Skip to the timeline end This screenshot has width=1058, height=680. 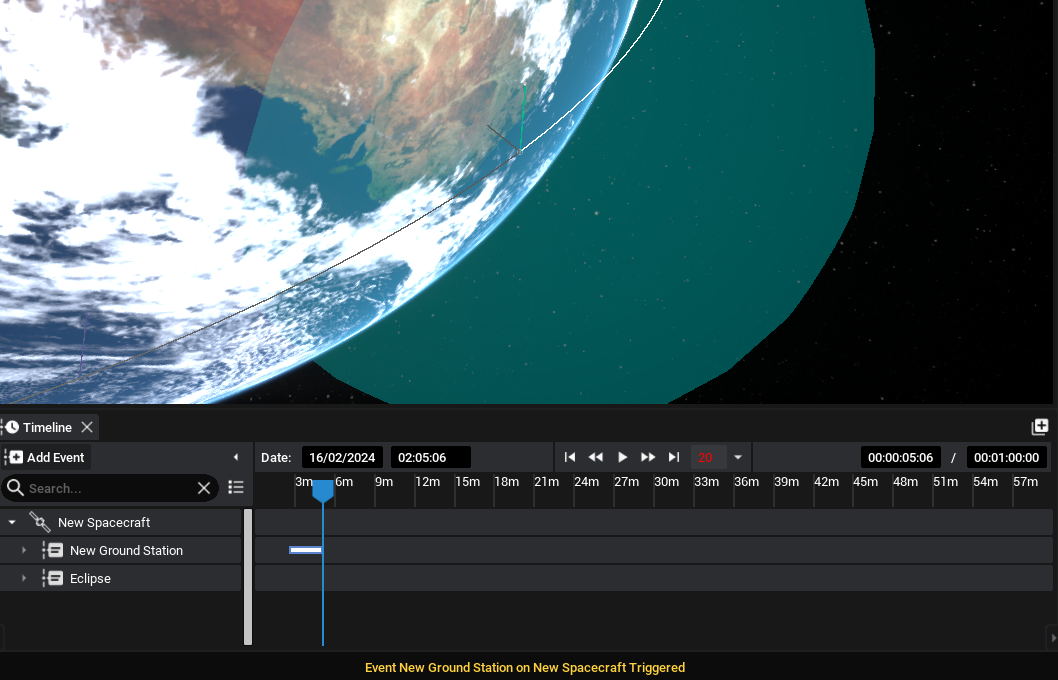673,457
